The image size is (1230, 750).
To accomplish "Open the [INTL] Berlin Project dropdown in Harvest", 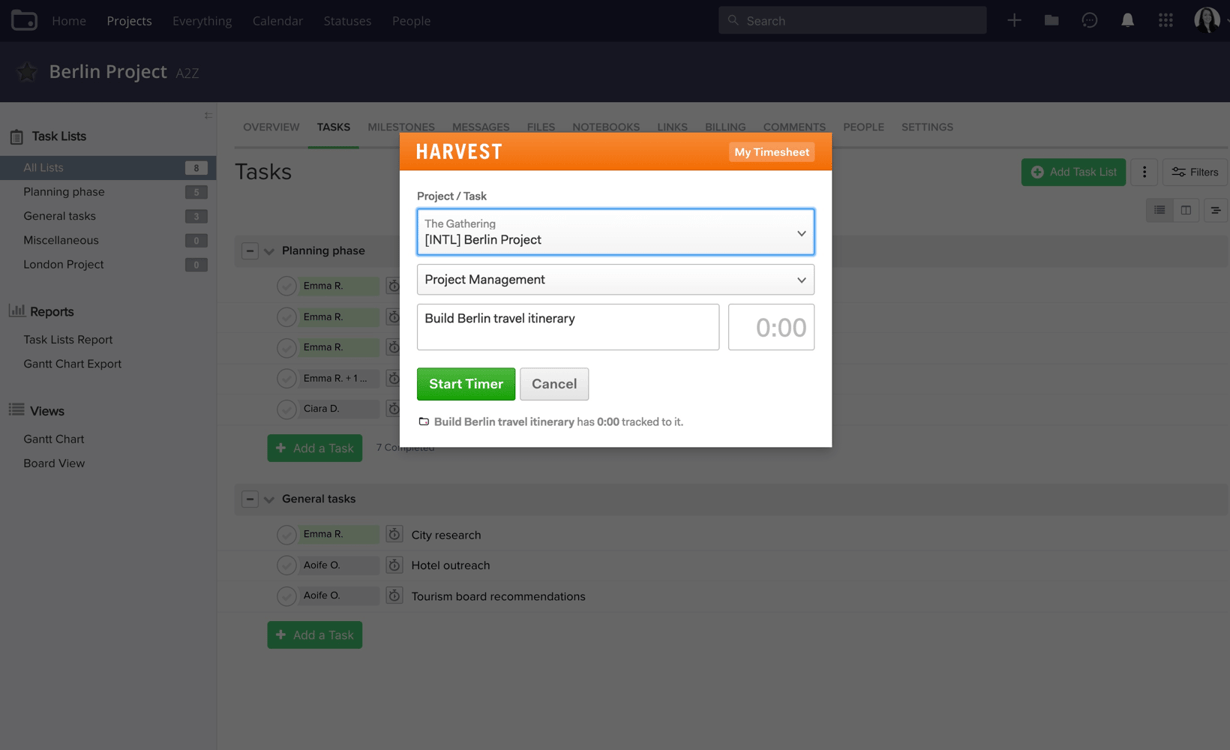I will (615, 232).
